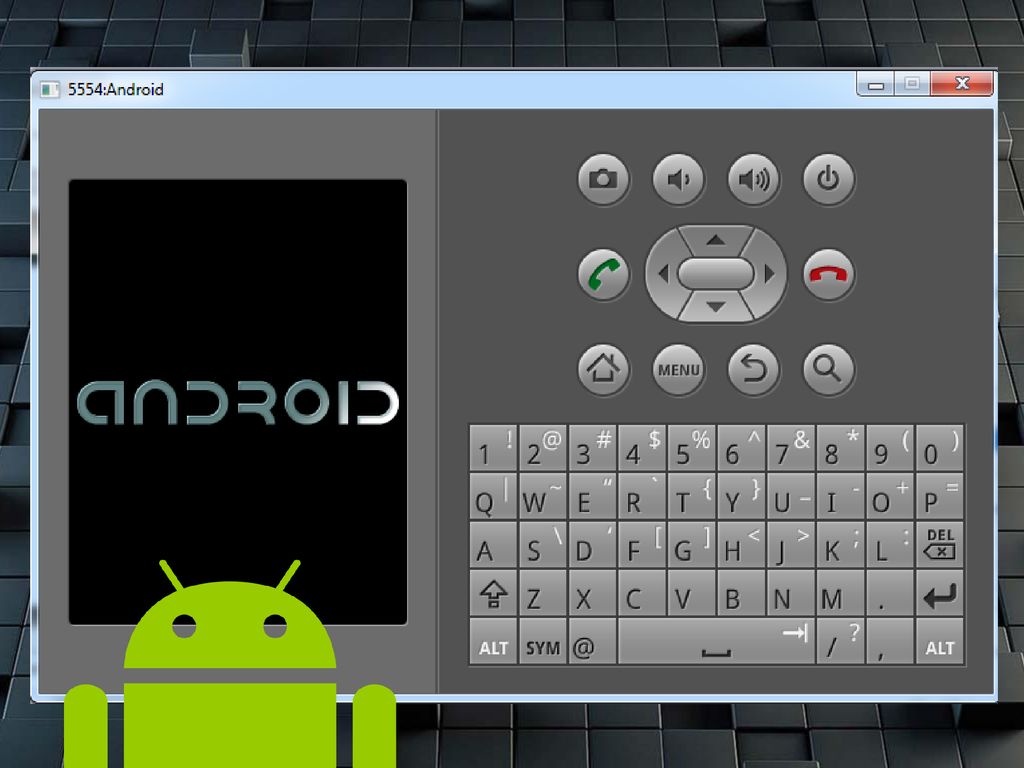Tap the C key
The width and height of the screenshot is (1024, 768).
[x=642, y=593]
